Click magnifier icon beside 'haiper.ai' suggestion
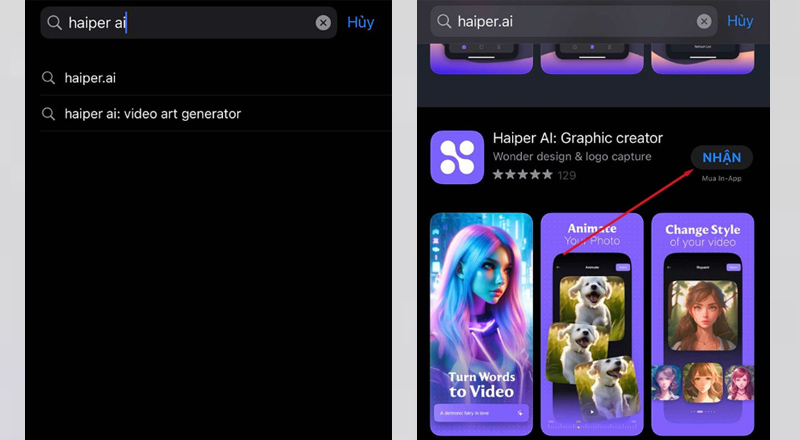This screenshot has width=800, height=440. pyautogui.click(x=48, y=78)
